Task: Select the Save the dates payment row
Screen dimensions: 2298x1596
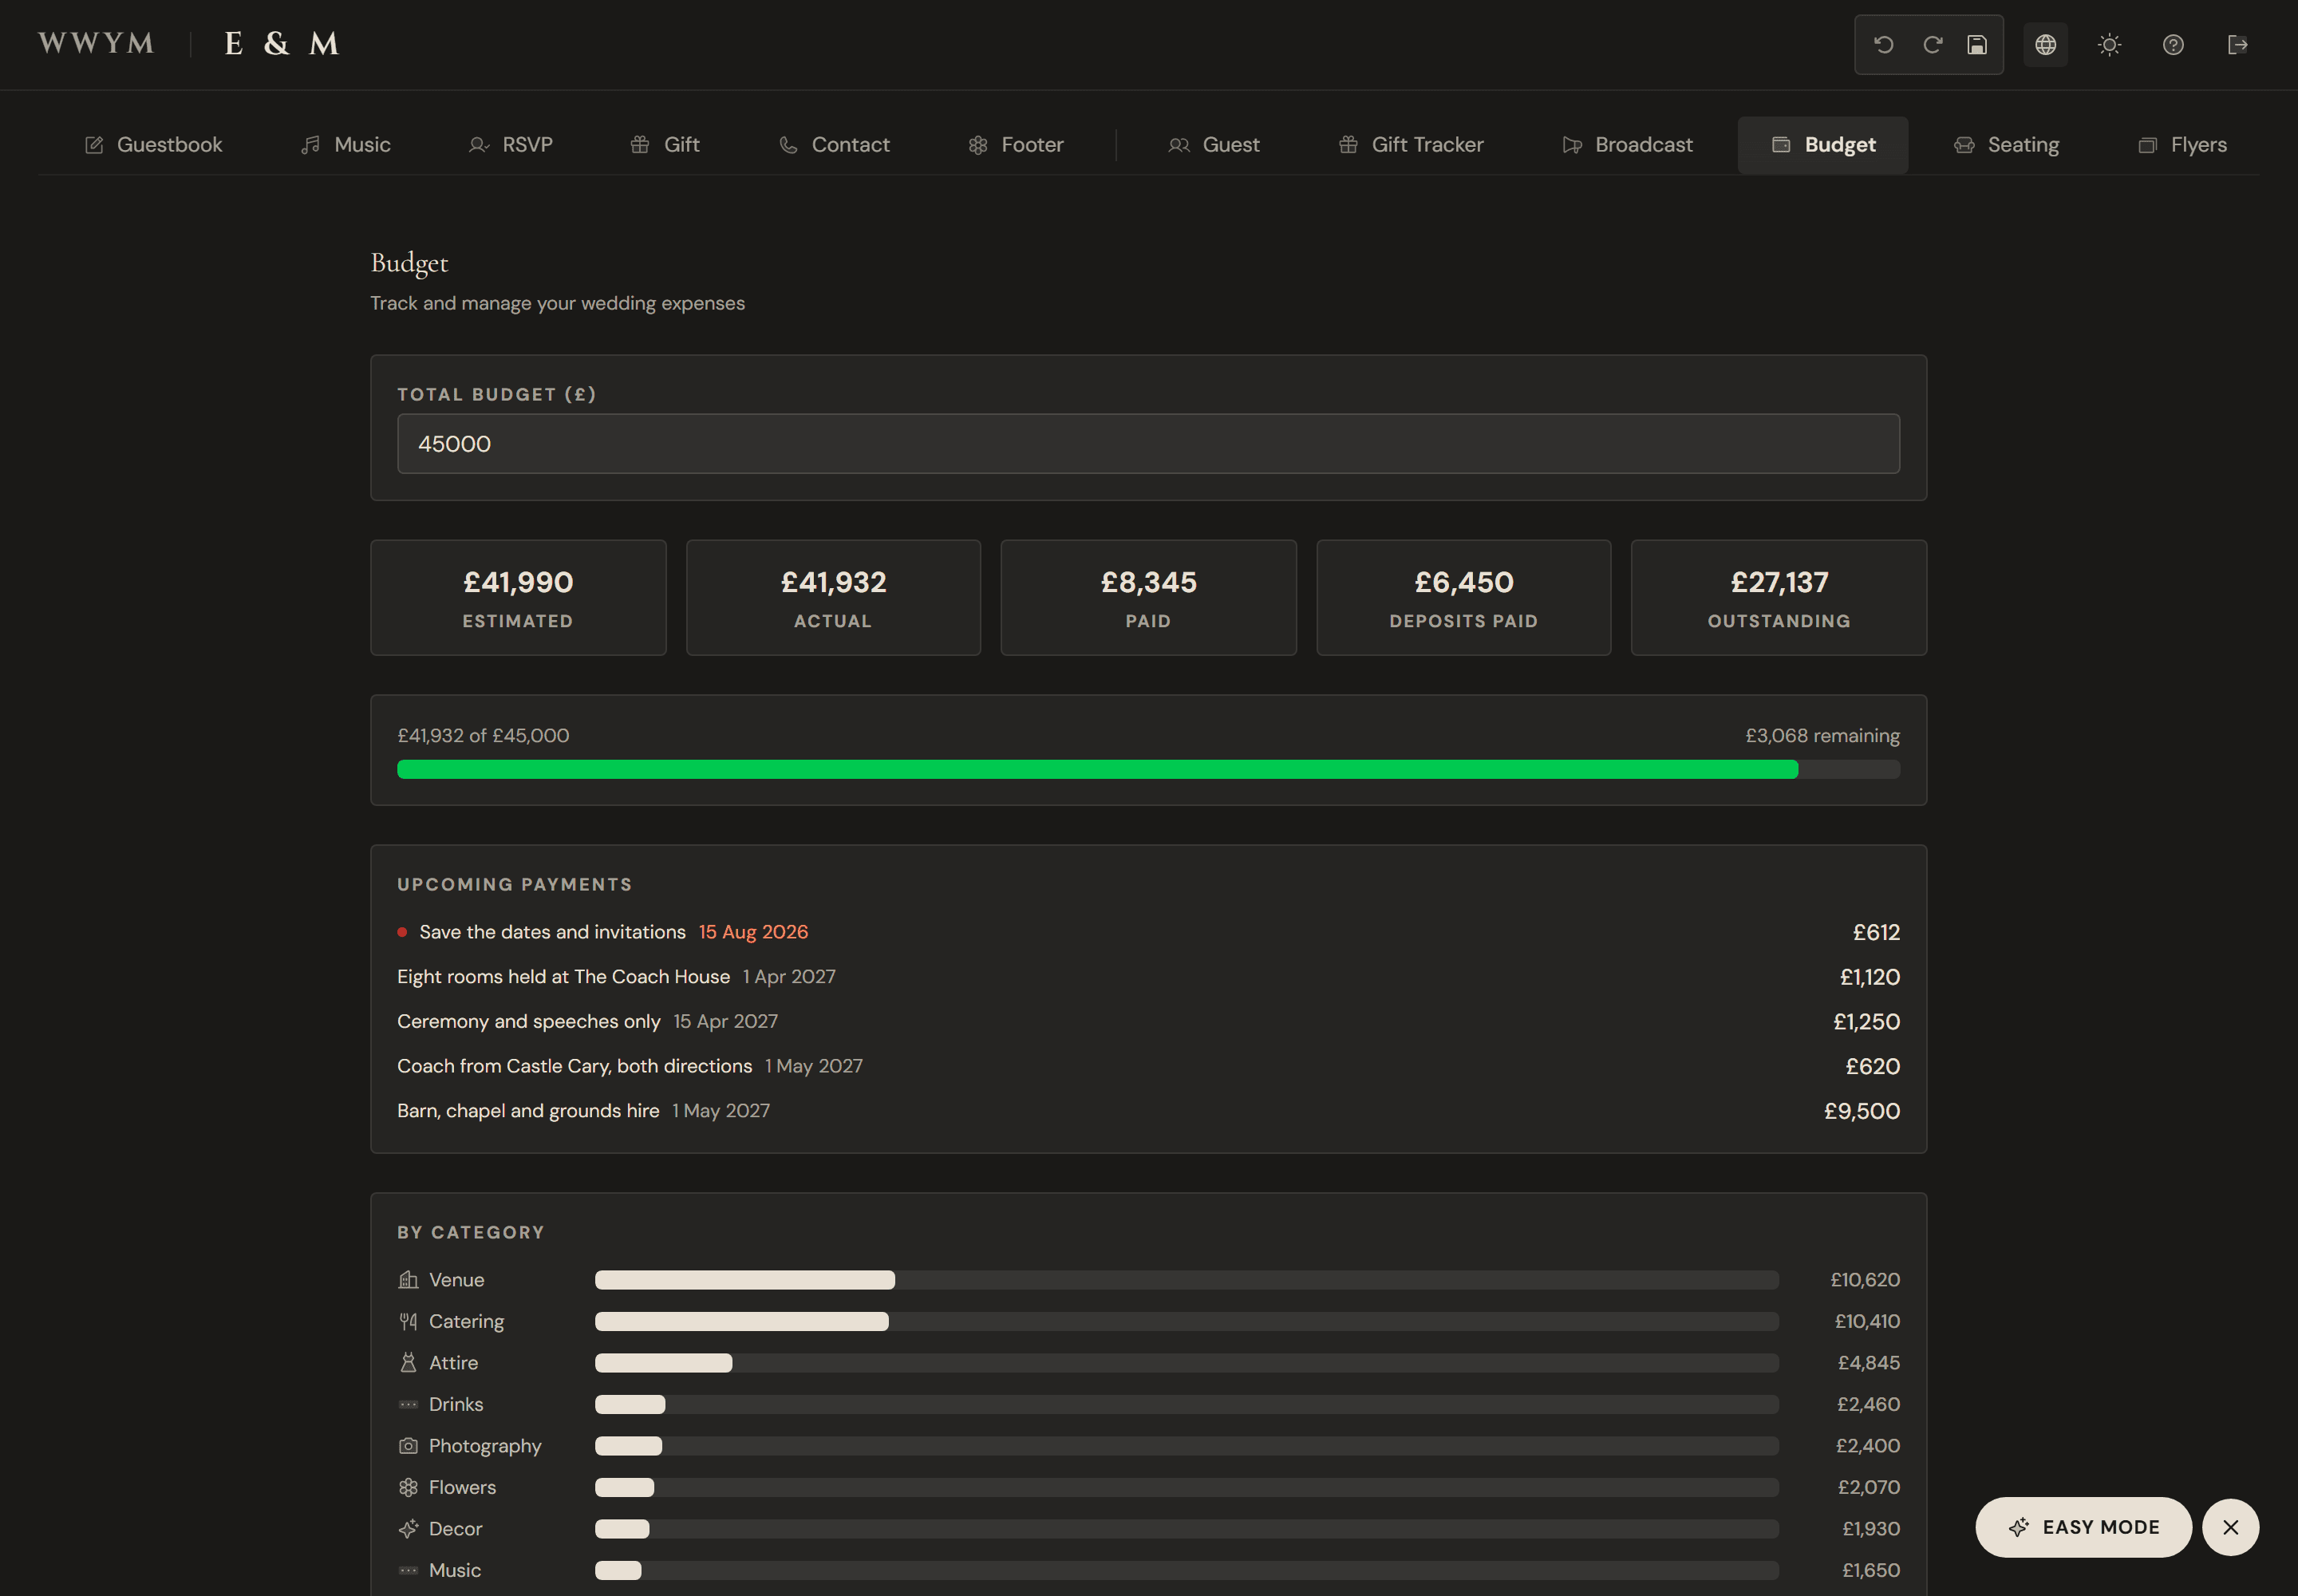Action: tap(1148, 932)
